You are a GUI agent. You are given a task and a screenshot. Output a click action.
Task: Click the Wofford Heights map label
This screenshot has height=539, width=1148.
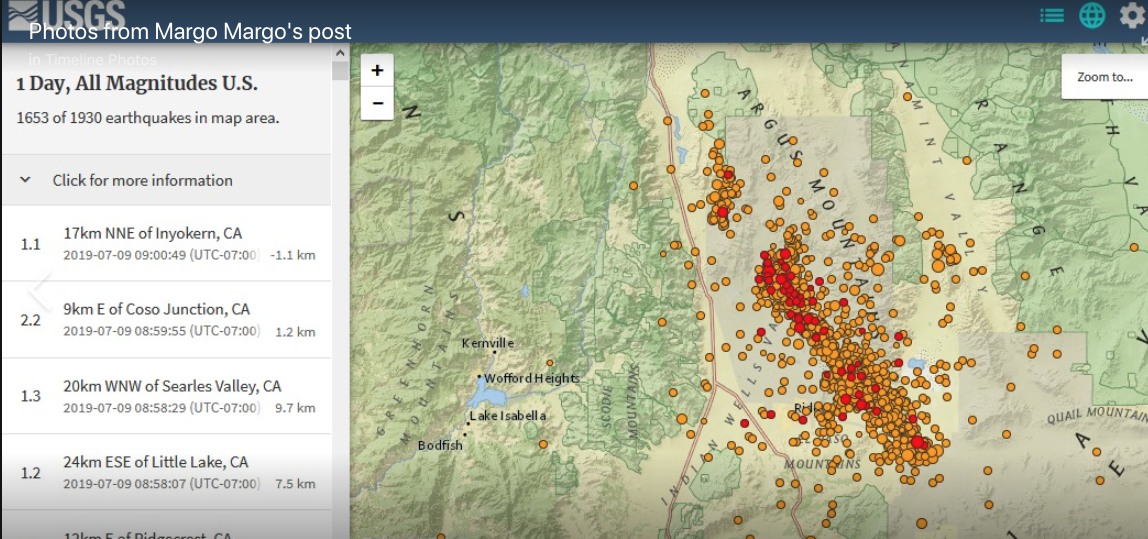pyautogui.click(x=532, y=379)
